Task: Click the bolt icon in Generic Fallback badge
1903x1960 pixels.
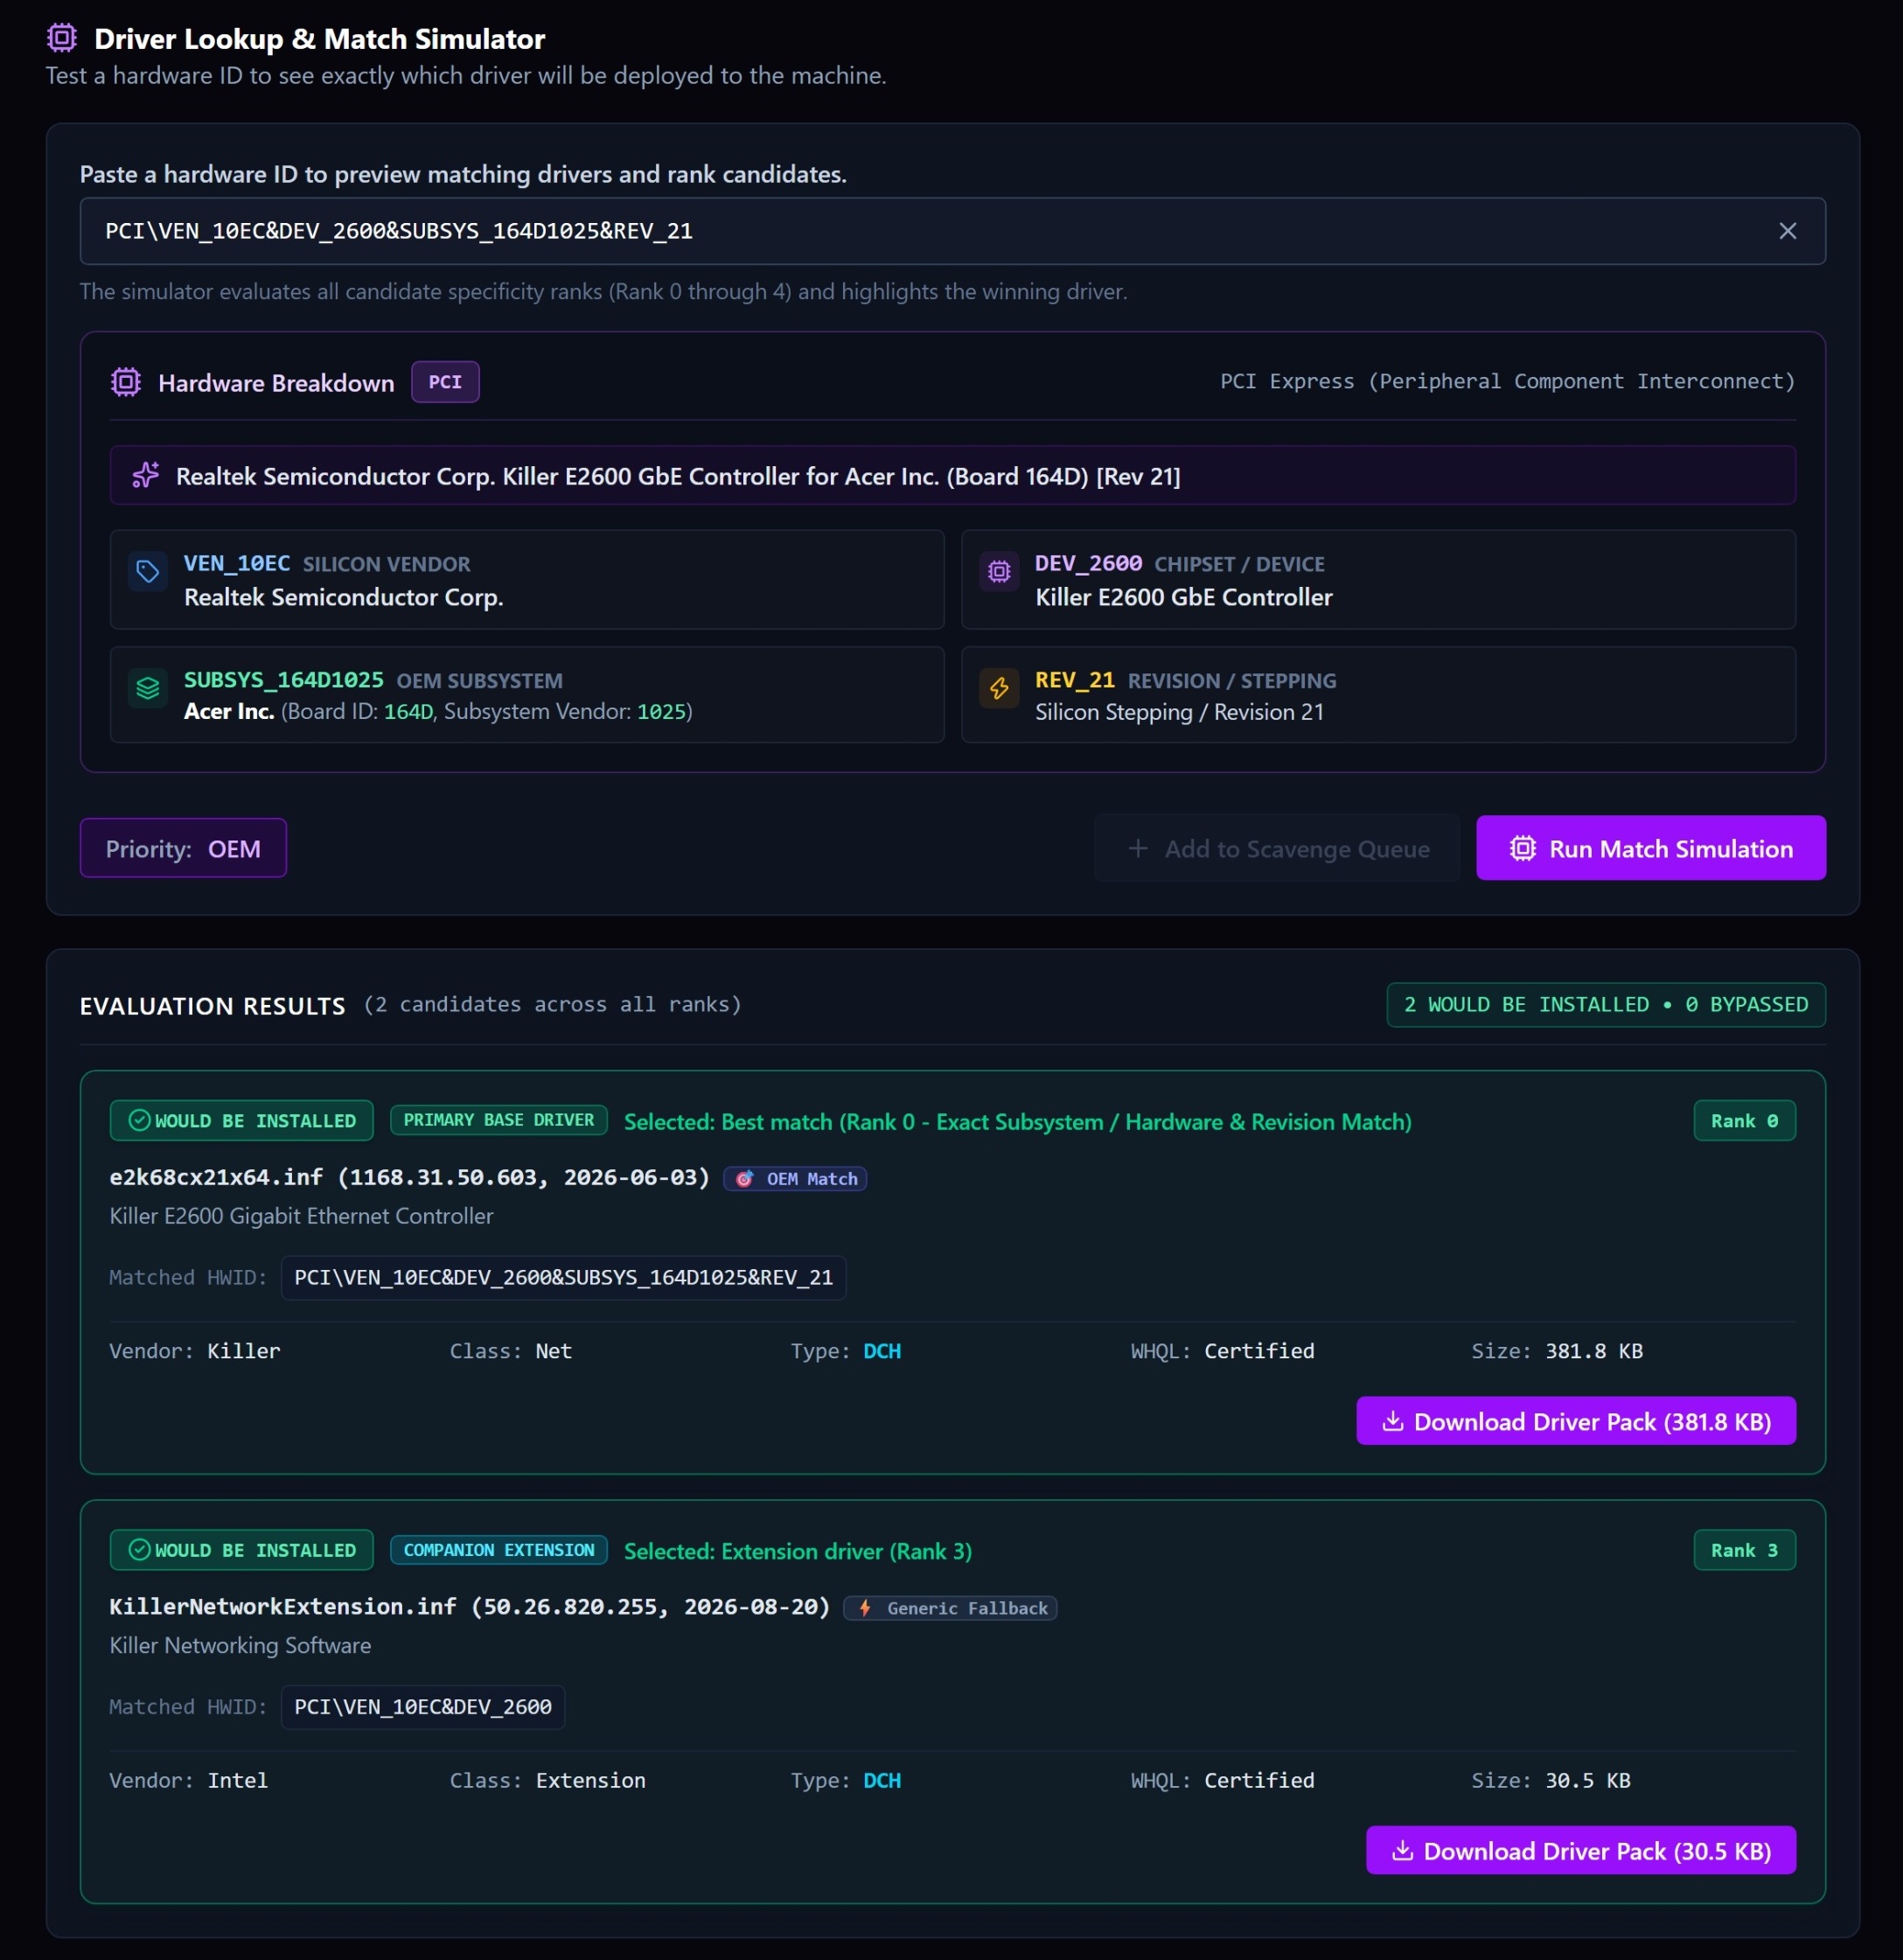Action: pos(865,1608)
